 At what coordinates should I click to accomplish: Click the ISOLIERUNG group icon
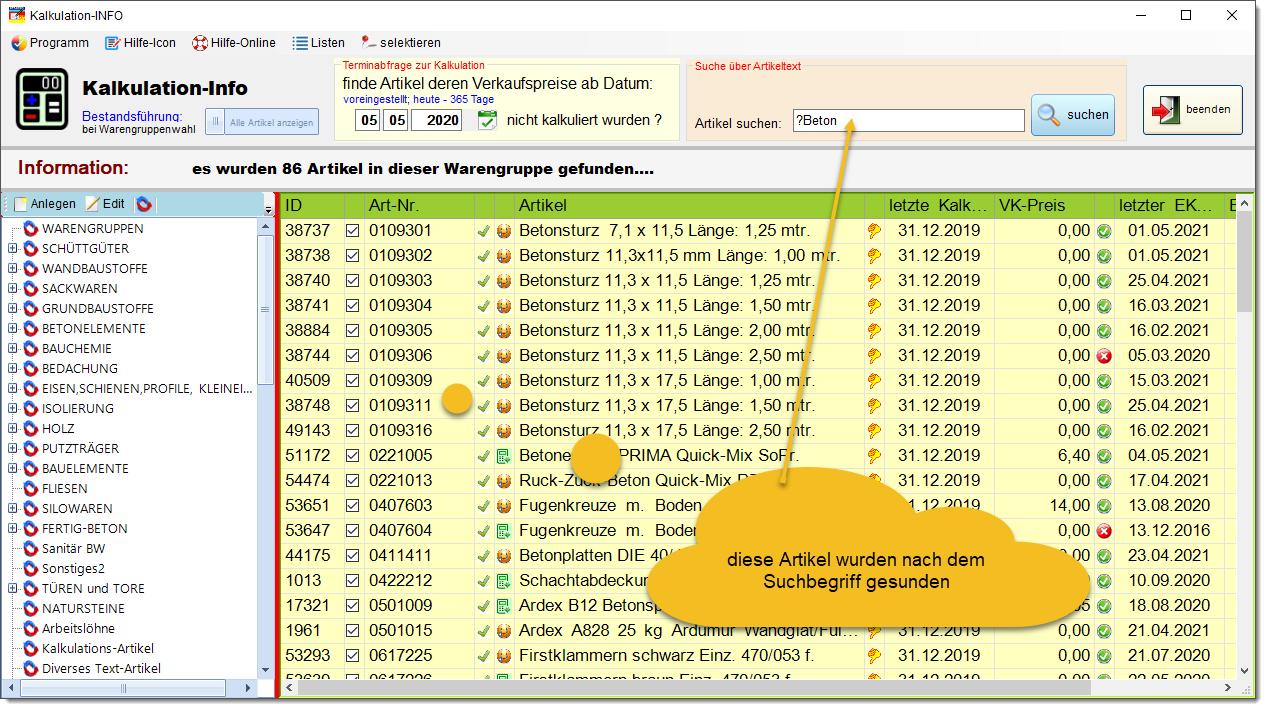[x=30, y=409]
